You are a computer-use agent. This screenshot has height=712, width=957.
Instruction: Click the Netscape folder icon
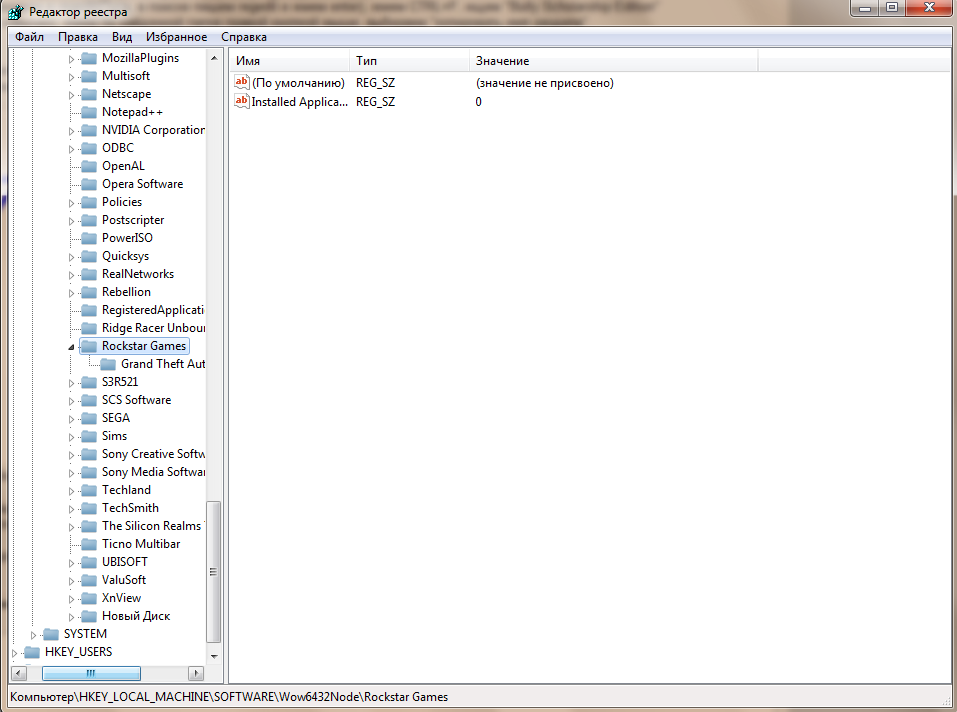click(89, 94)
